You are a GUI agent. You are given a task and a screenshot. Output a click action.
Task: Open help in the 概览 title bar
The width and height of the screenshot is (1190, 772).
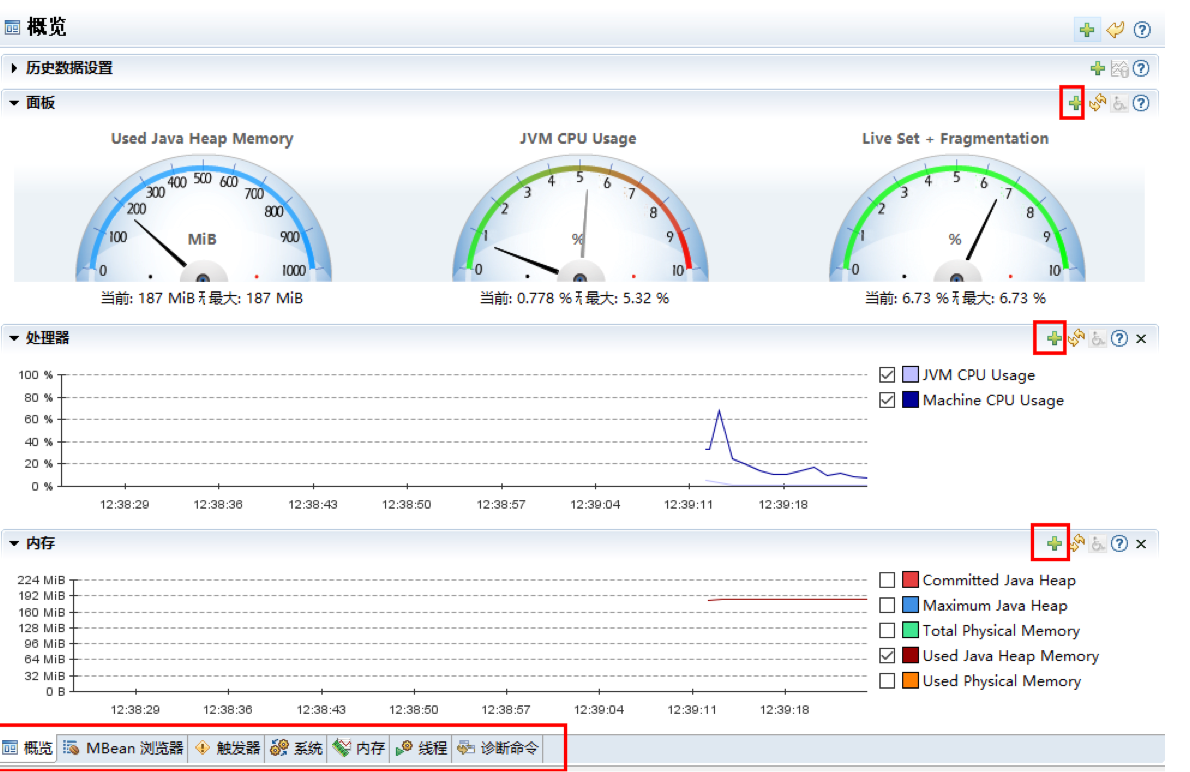click(x=1142, y=29)
